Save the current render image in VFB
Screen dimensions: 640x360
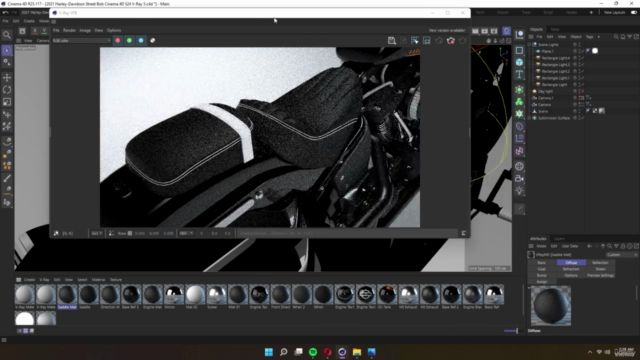point(392,40)
